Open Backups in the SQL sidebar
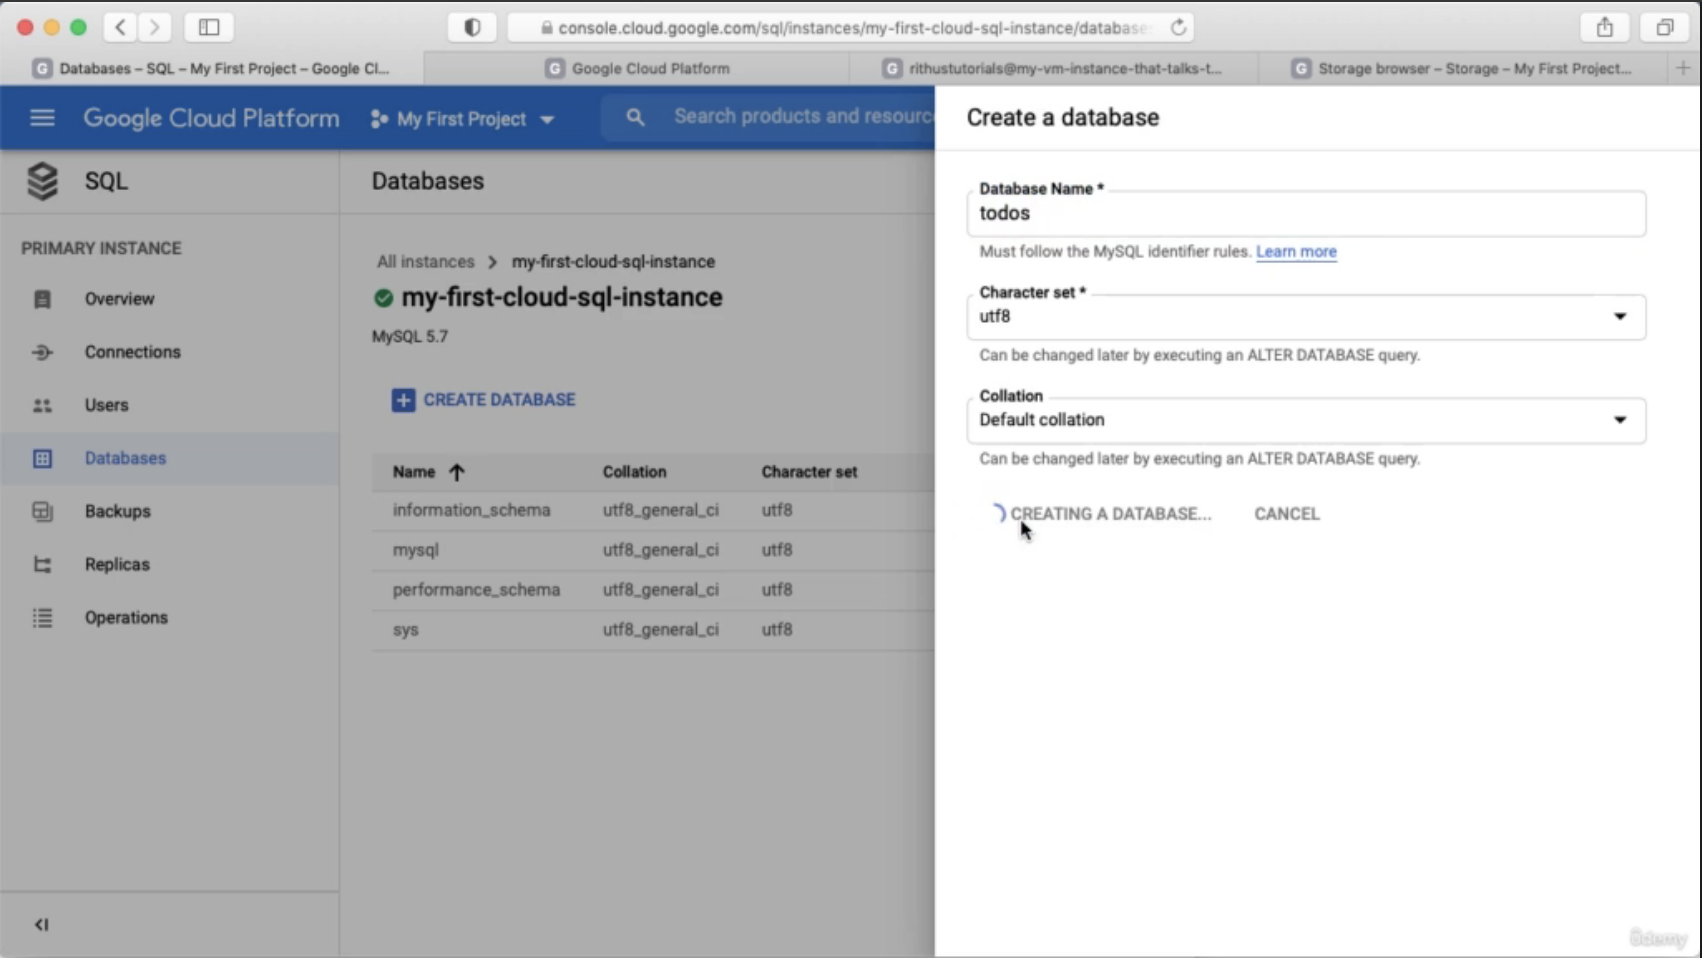The height and width of the screenshot is (958, 1702). click(x=170, y=511)
